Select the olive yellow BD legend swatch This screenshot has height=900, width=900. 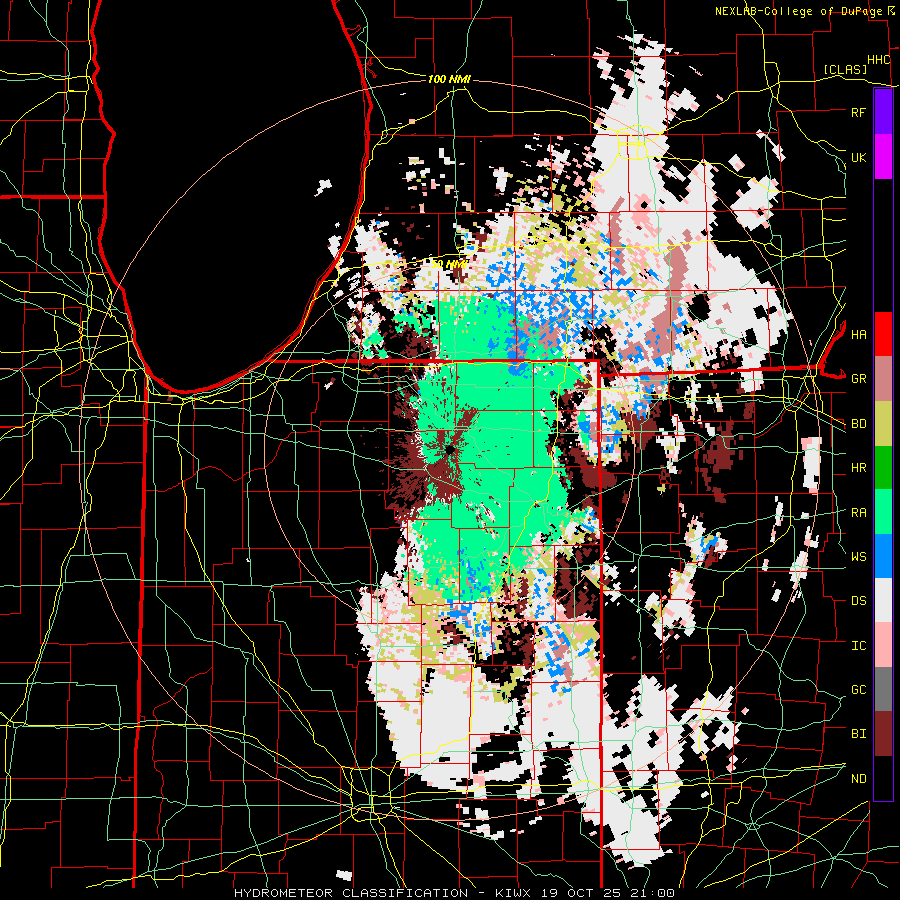883,423
